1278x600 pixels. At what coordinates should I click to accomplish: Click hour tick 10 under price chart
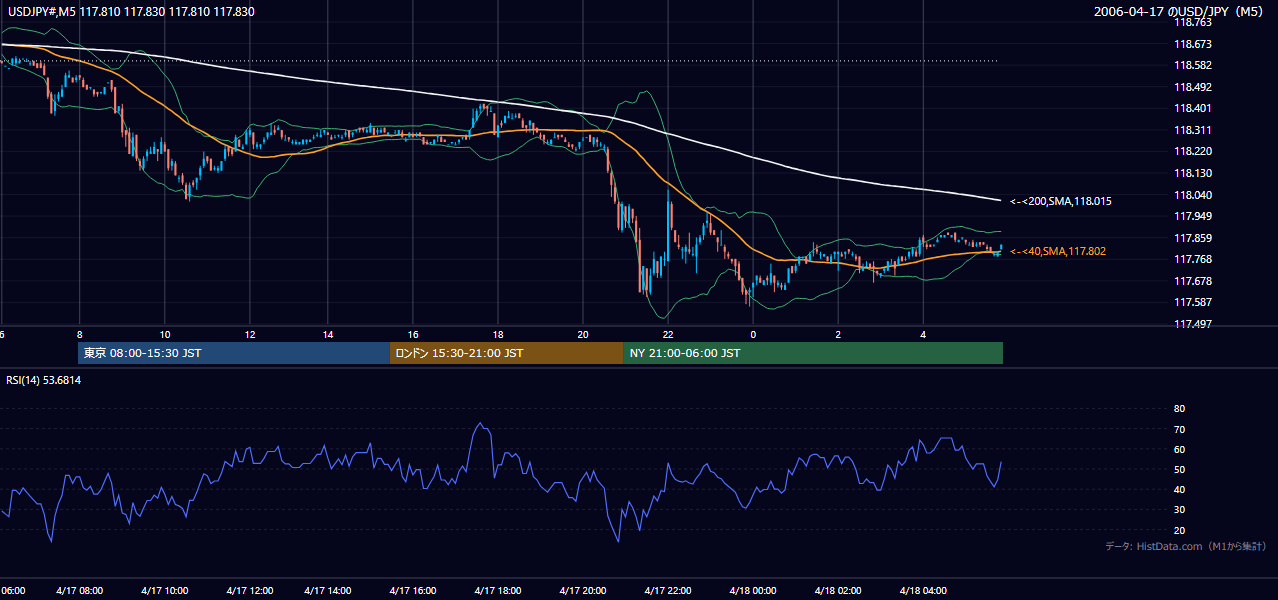(x=164, y=334)
